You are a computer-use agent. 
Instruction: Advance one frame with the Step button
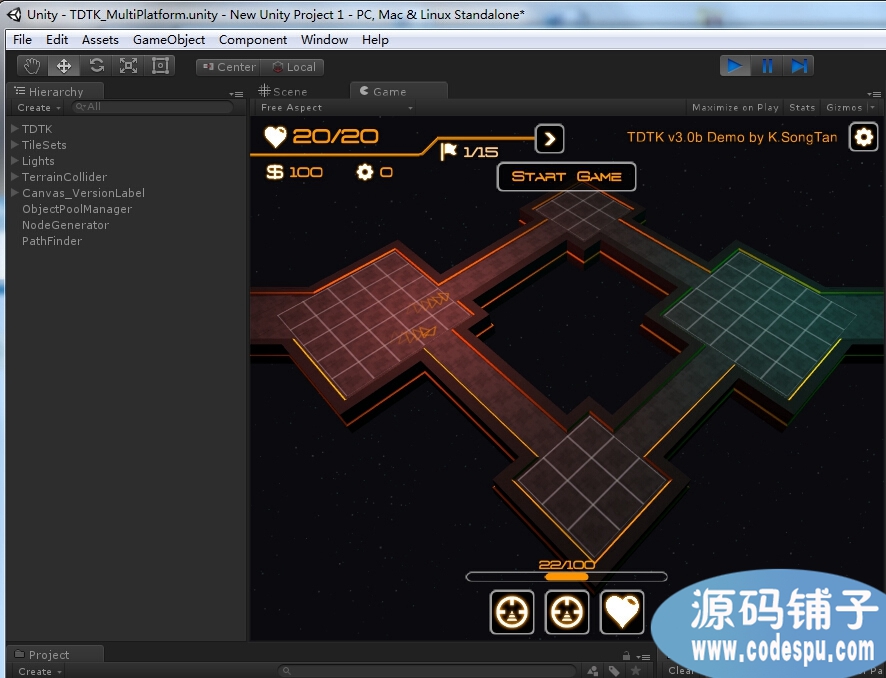pyautogui.click(x=798, y=66)
